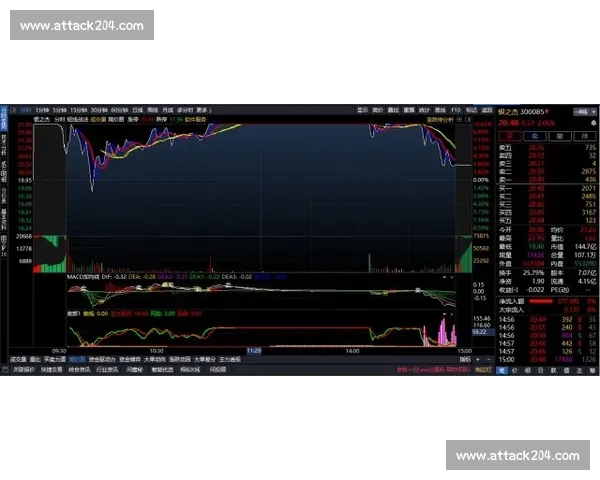Open the 统计 statistics tool

coord(424,110)
